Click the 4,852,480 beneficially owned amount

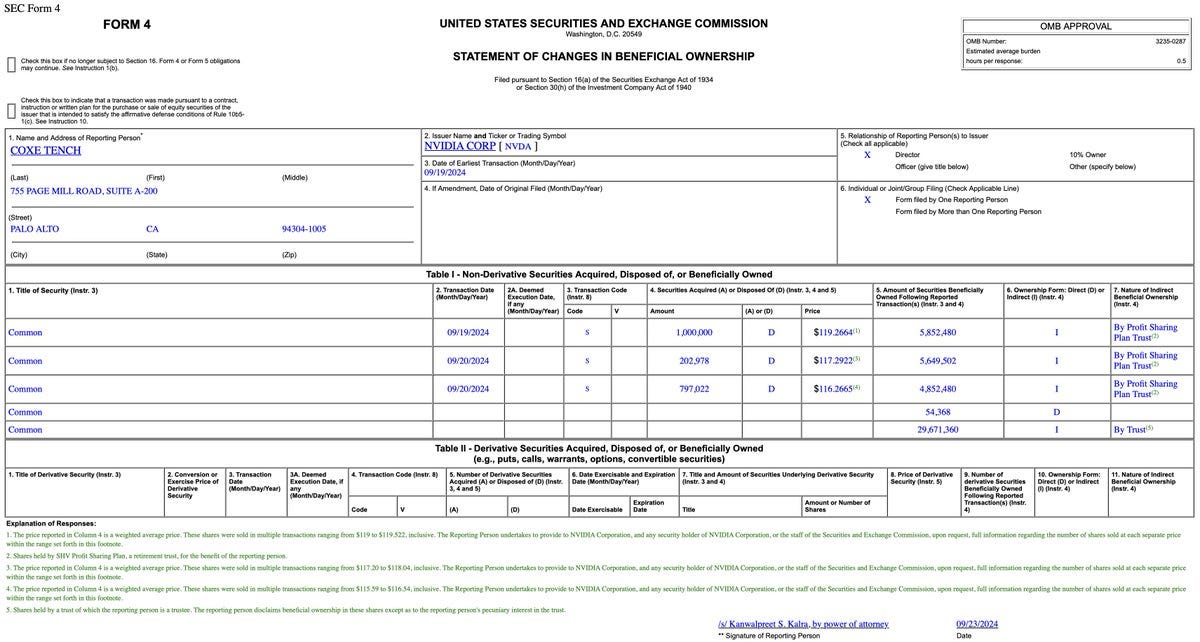click(937, 389)
